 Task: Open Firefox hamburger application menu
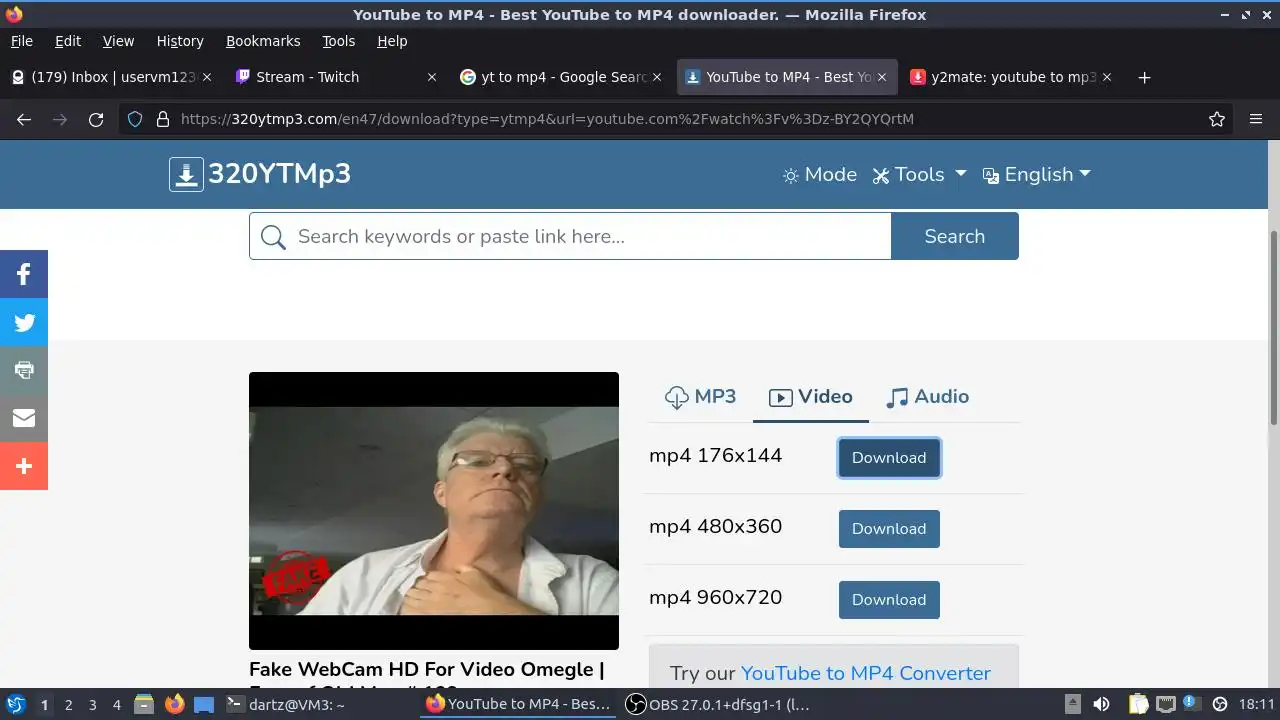(x=1256, y=119)
